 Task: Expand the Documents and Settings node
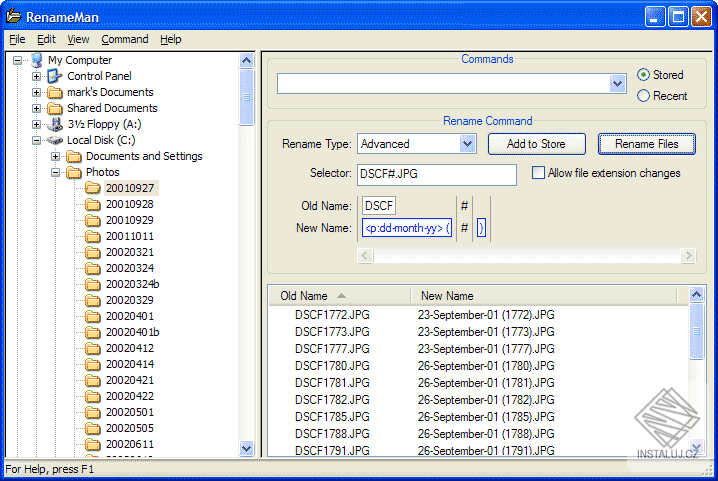pos(55,156)
